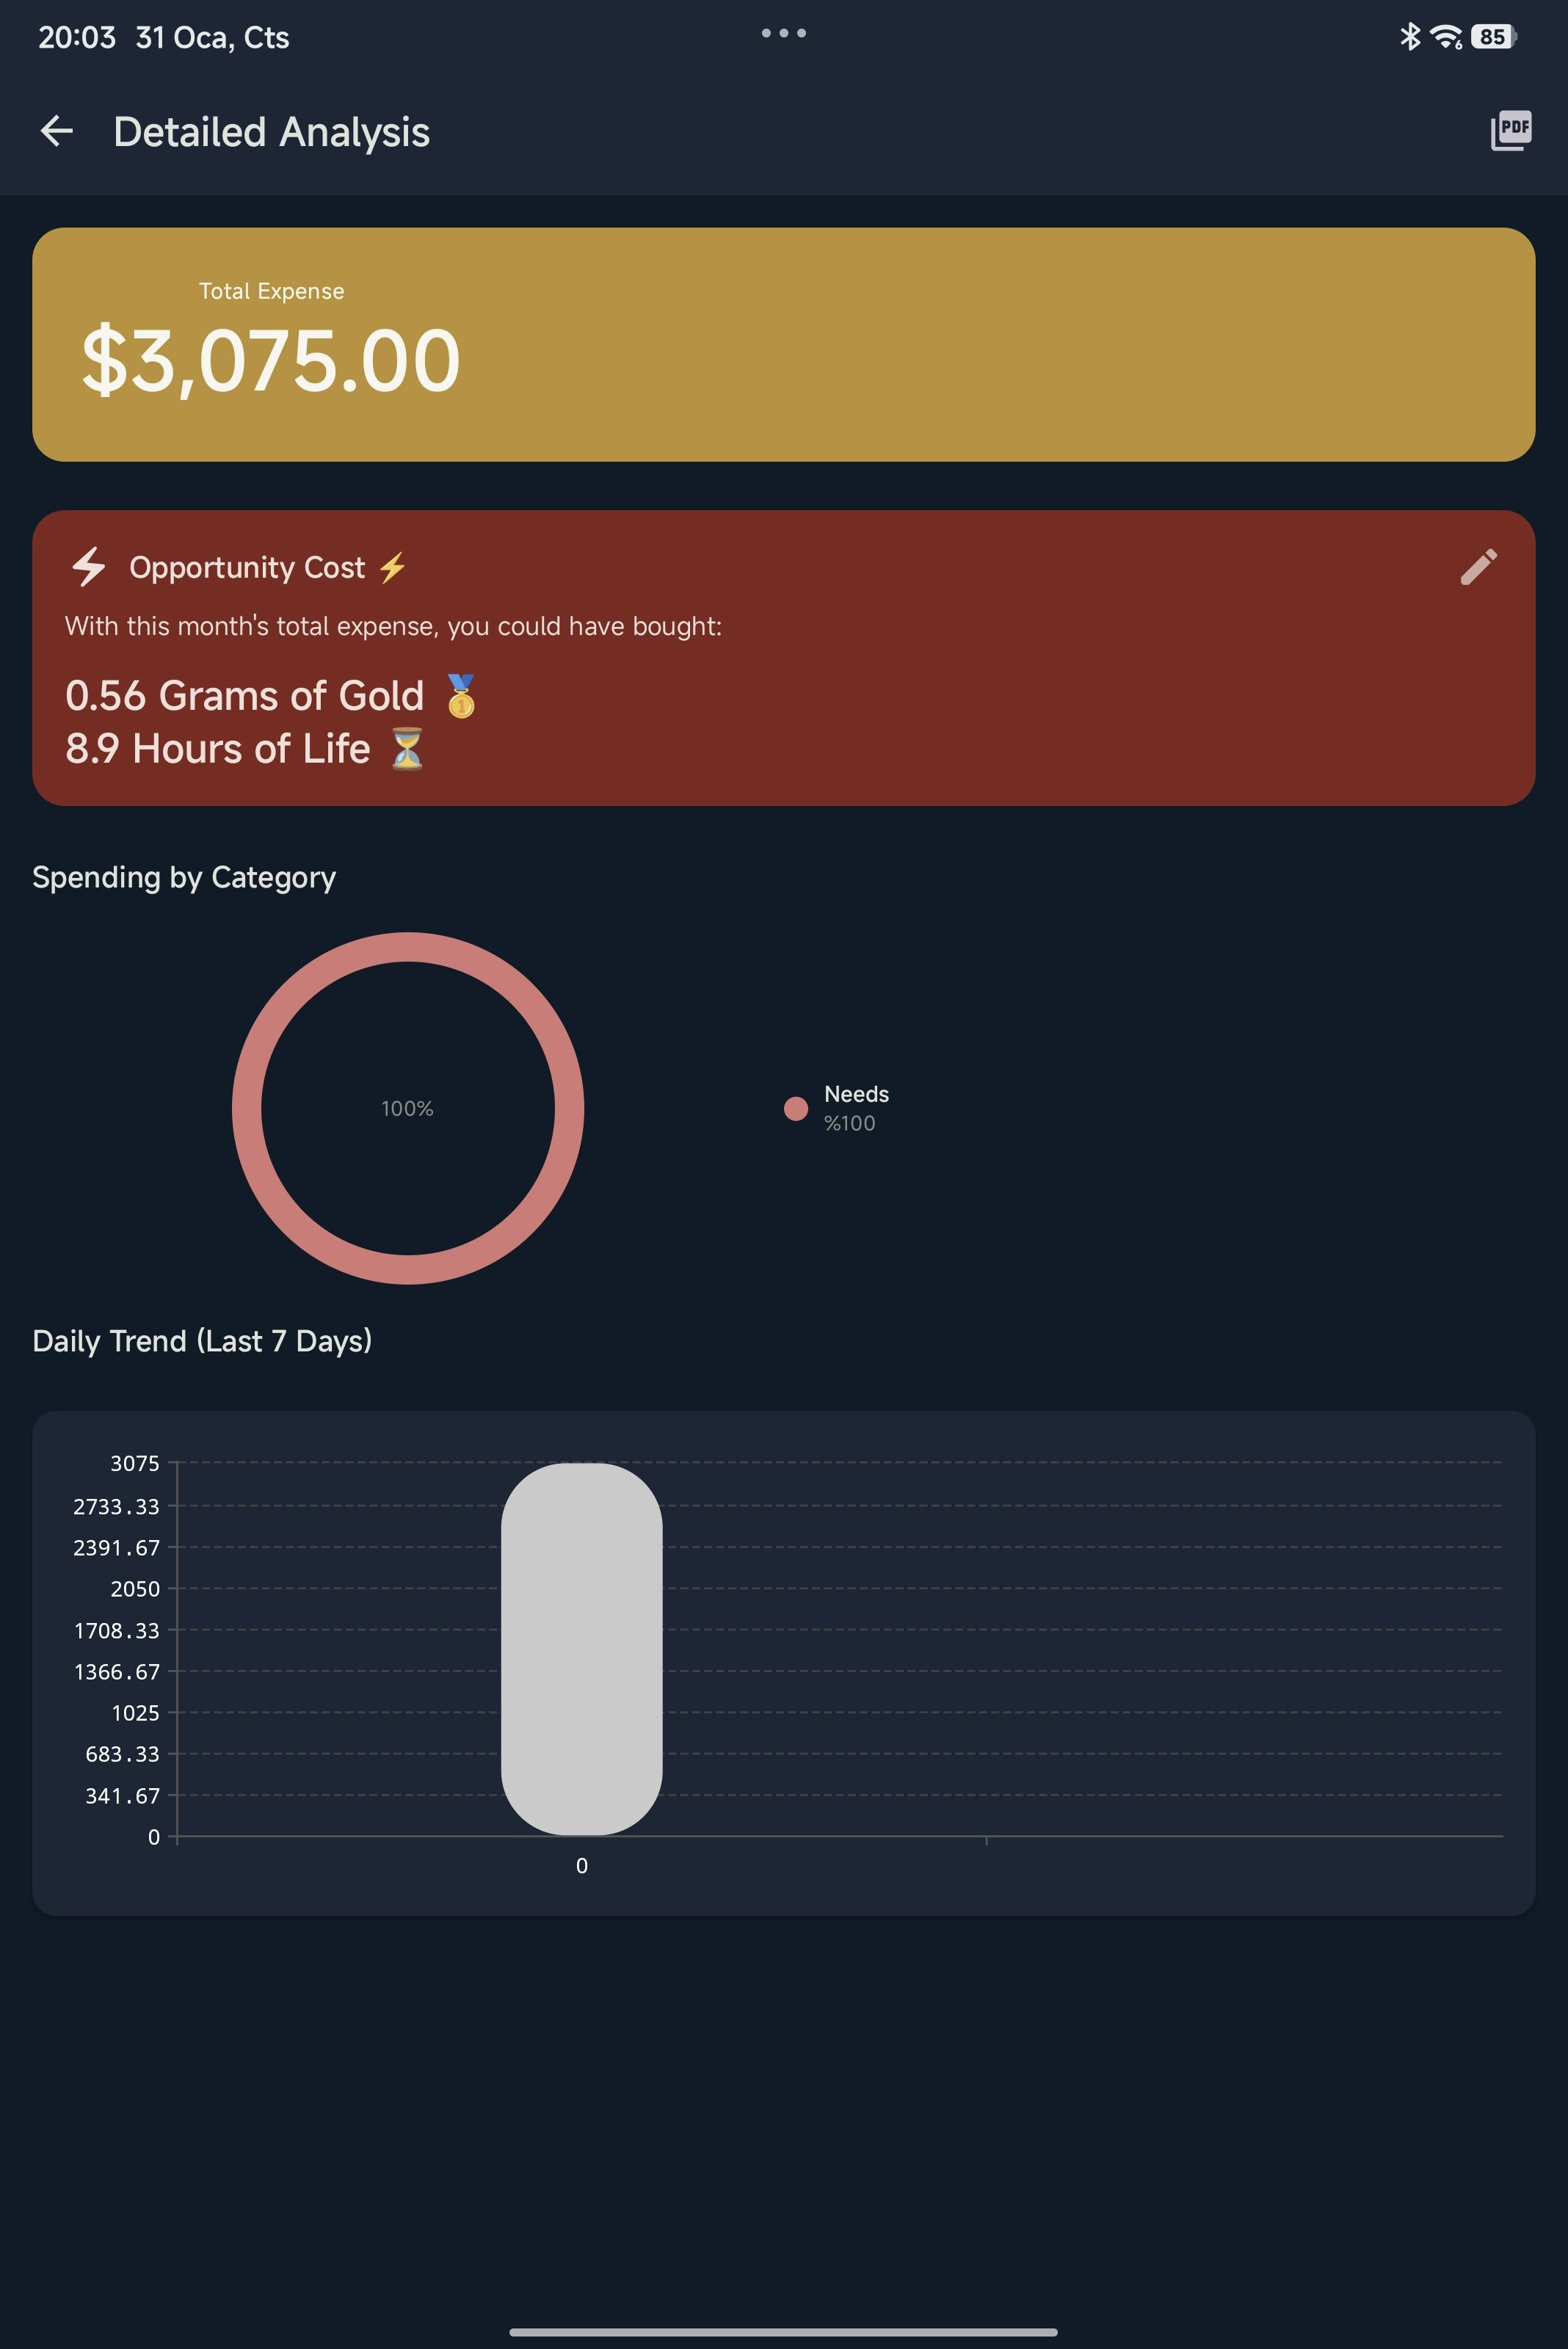This screenshot has height=2349, width=1568.
Task: Tap the Bluetooth icon in the status bar
Action: [1410, 36]
